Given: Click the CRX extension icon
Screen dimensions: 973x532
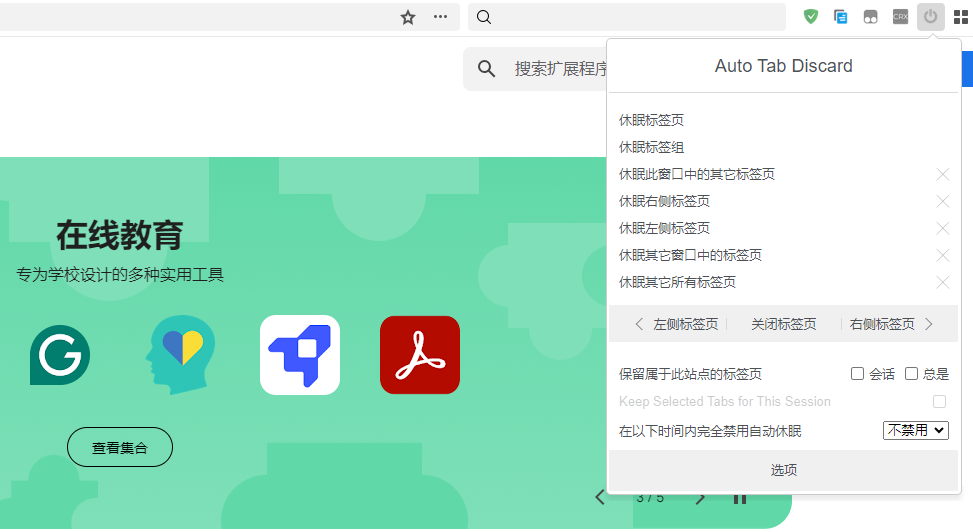Looking at the screenshot, I should pos(900,17).
